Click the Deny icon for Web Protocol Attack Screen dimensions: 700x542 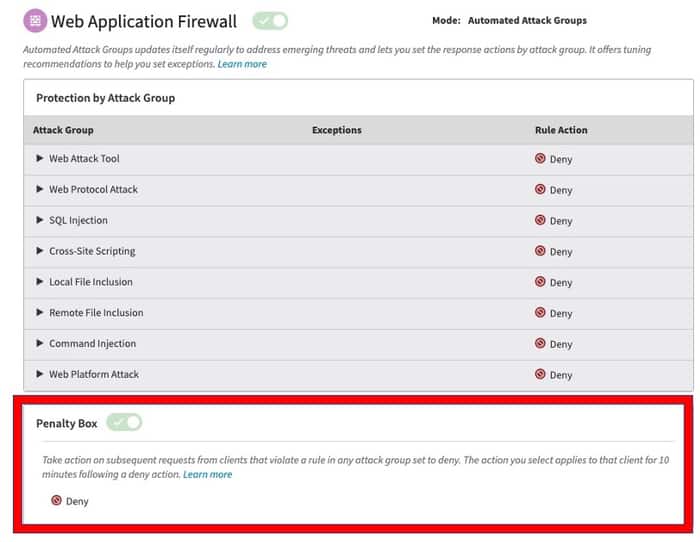540,189
